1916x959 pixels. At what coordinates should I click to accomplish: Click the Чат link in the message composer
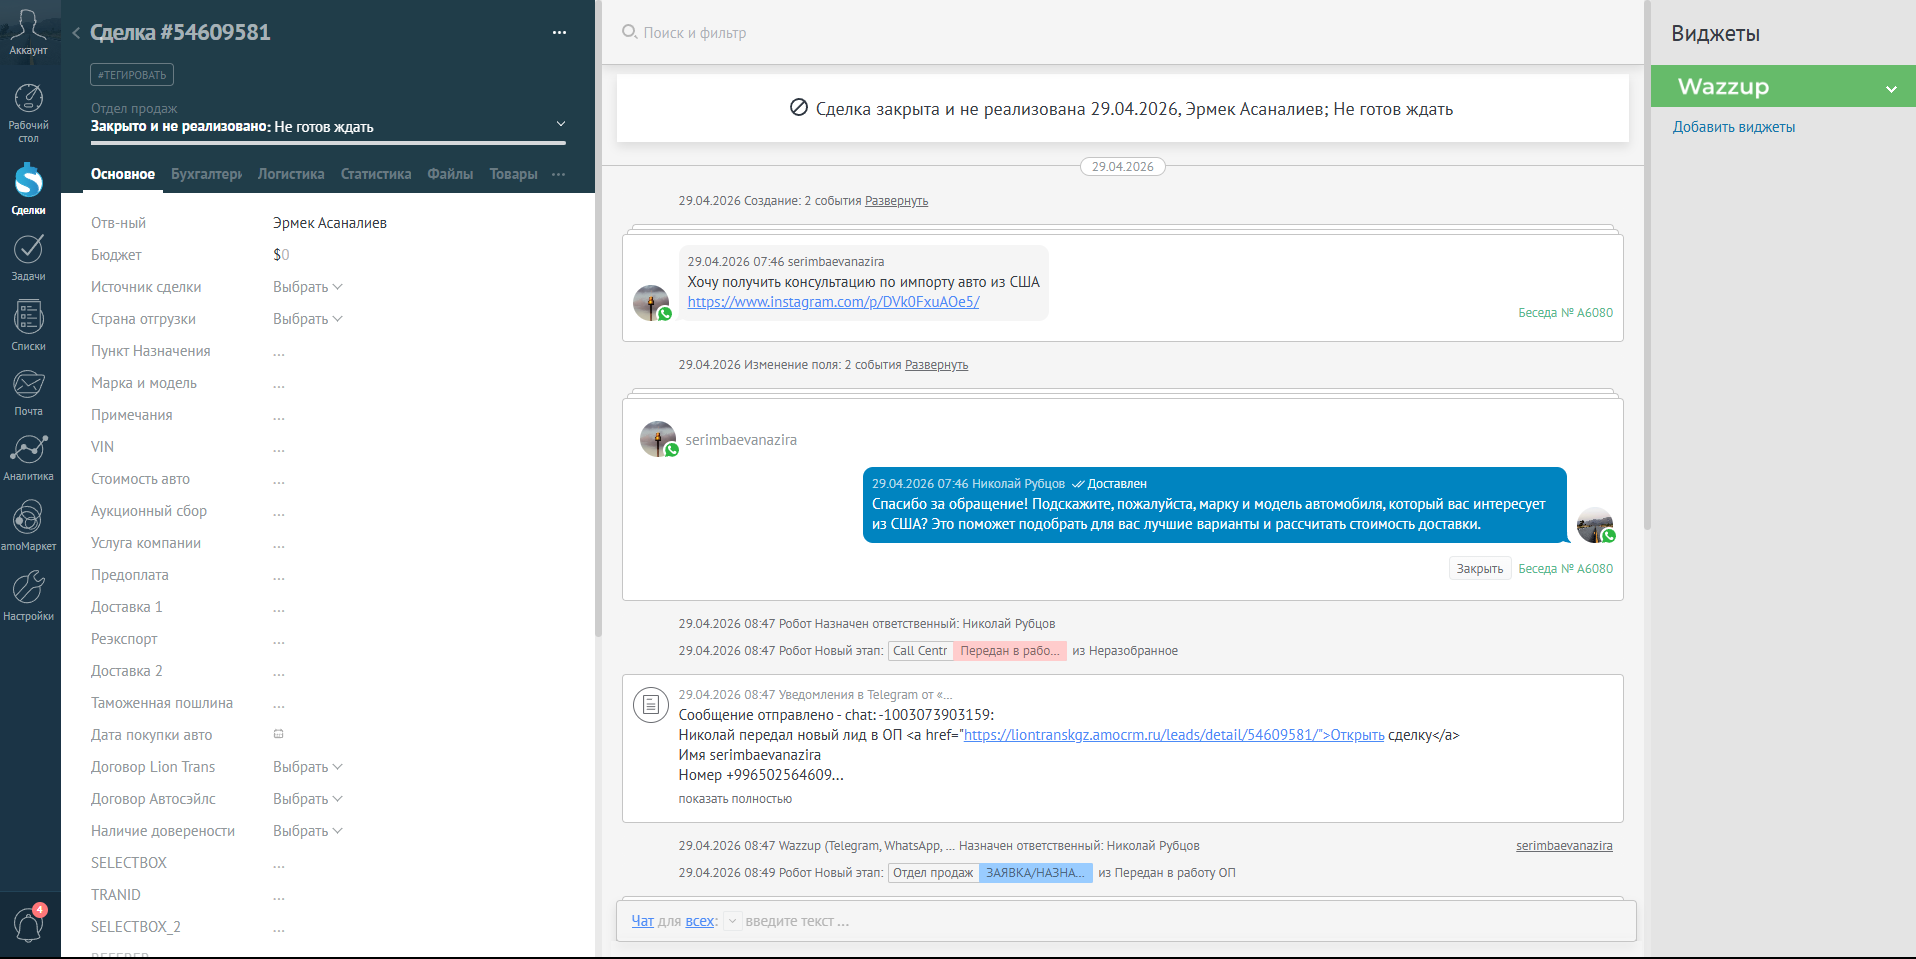point(642,921)
